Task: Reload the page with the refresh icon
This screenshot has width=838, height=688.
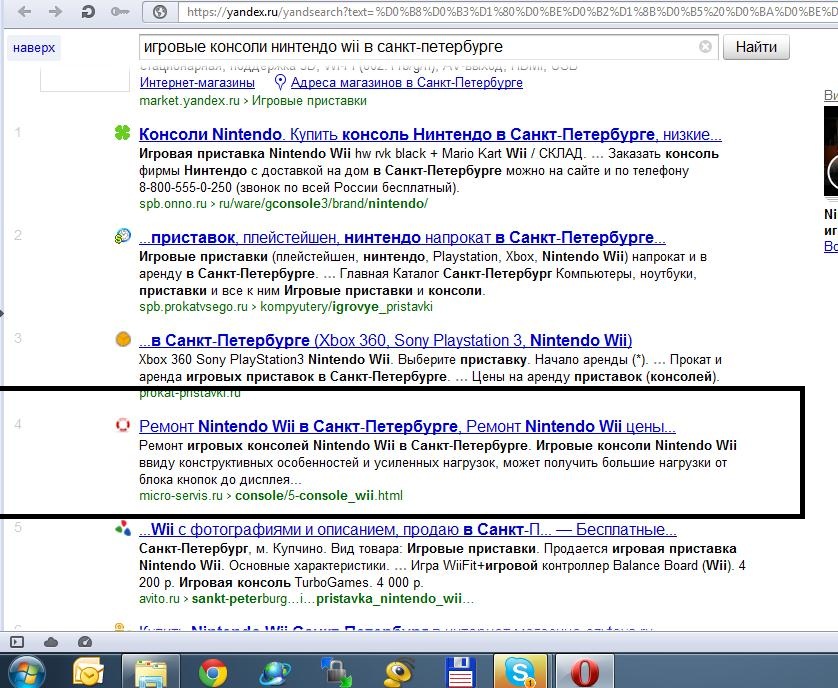Action: click(x=88, y=11)
